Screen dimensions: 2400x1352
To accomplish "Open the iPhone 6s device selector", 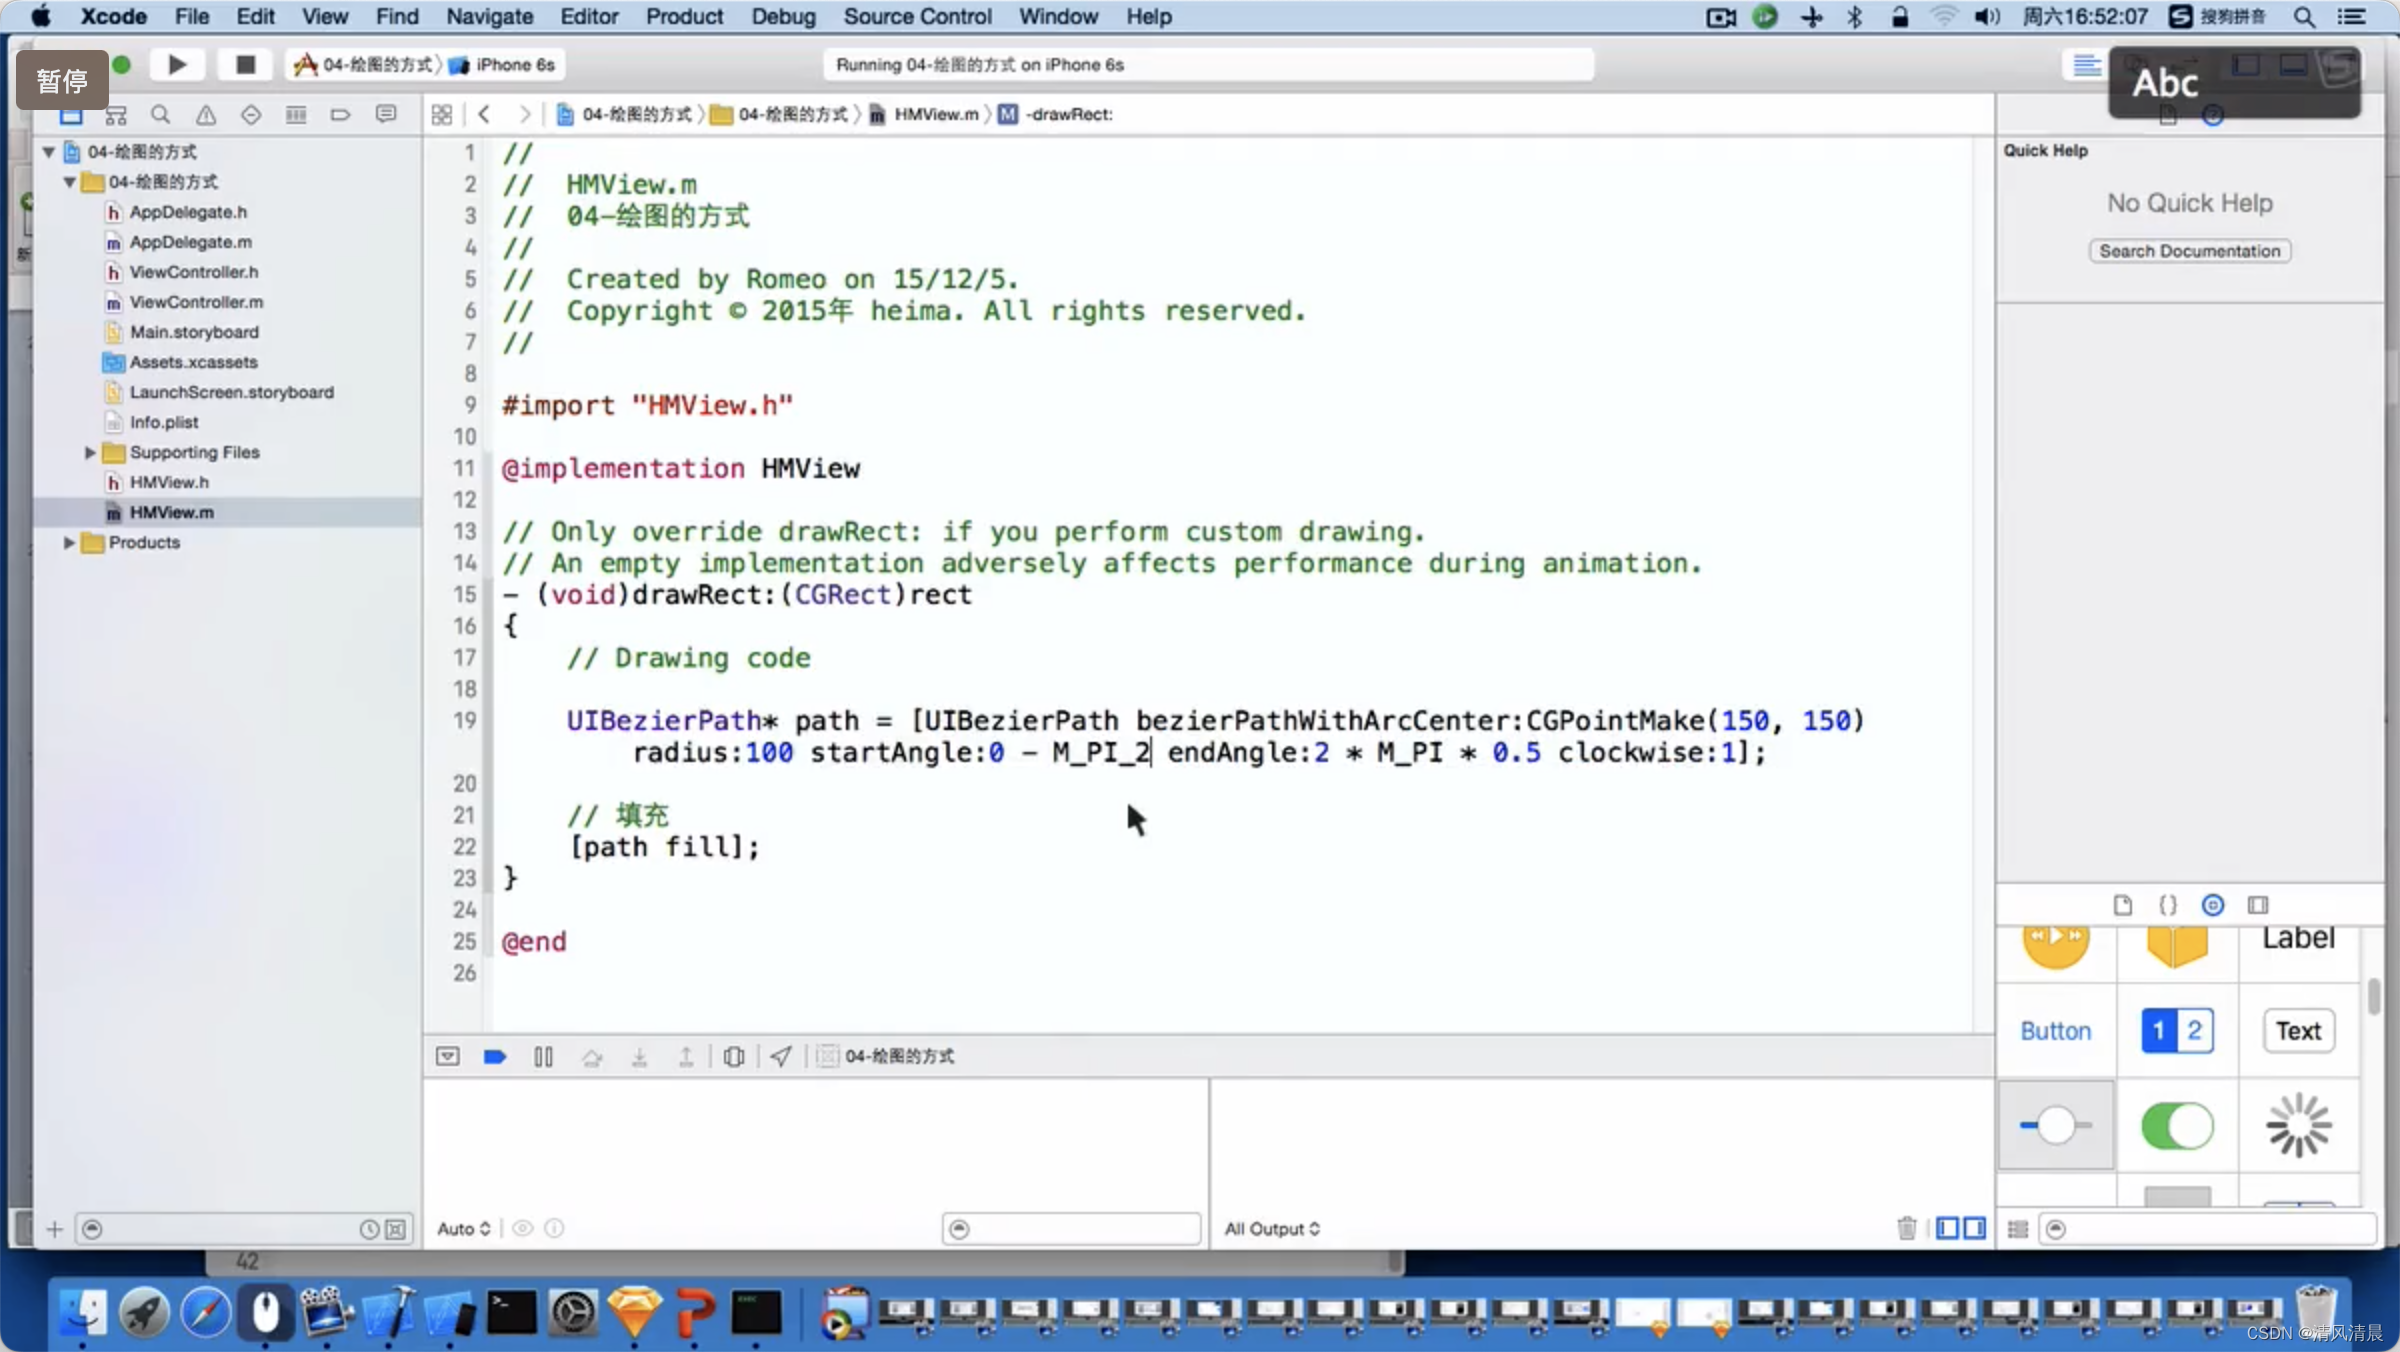I will pyautogui.click(x=503, y=65).
